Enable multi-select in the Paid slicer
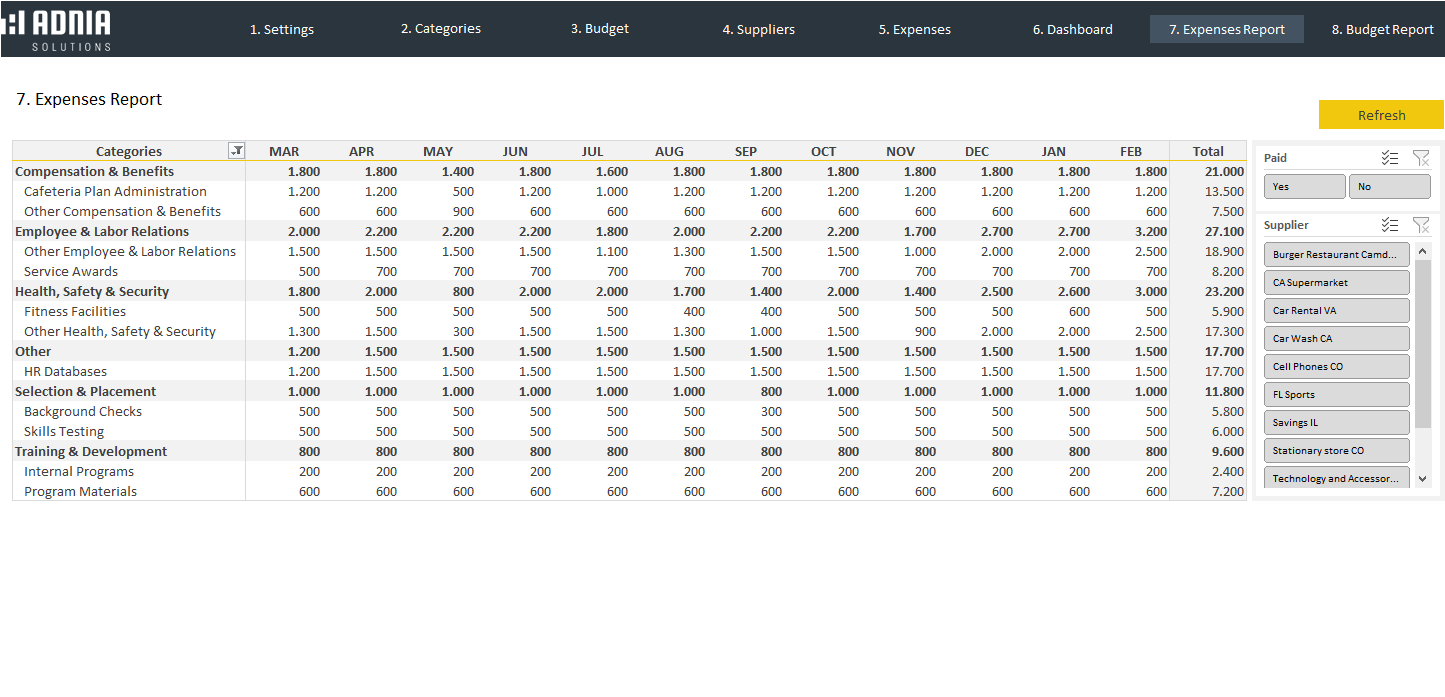1445x697 pixels. (1389, 158)
